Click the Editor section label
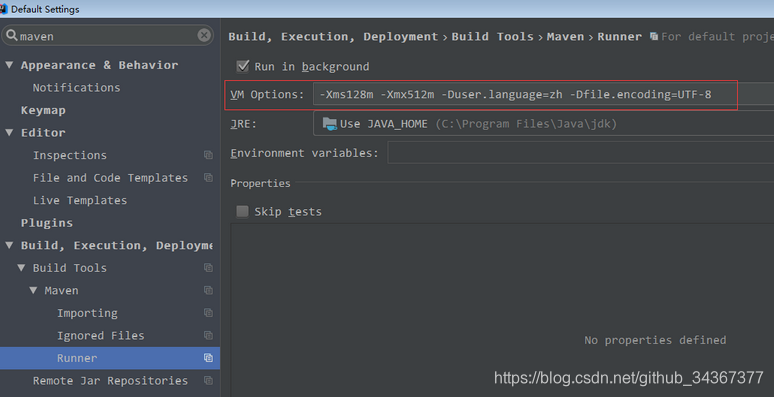The image size is (774, 397). click(x=43, y=132)
